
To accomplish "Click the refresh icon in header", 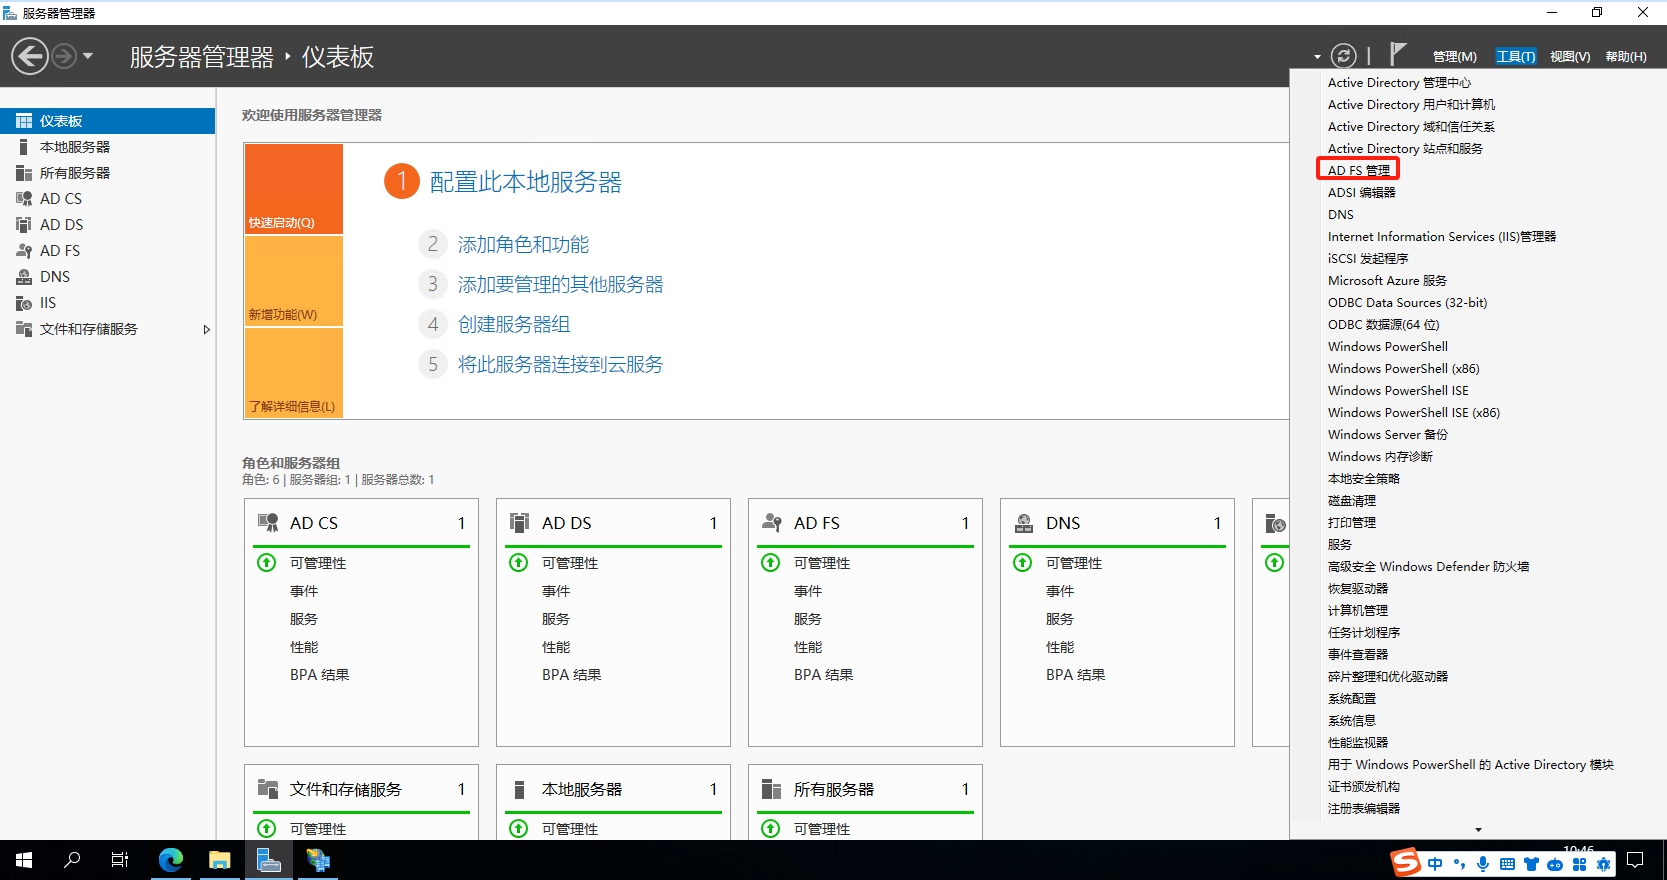I will click(x=1344, y=56).
